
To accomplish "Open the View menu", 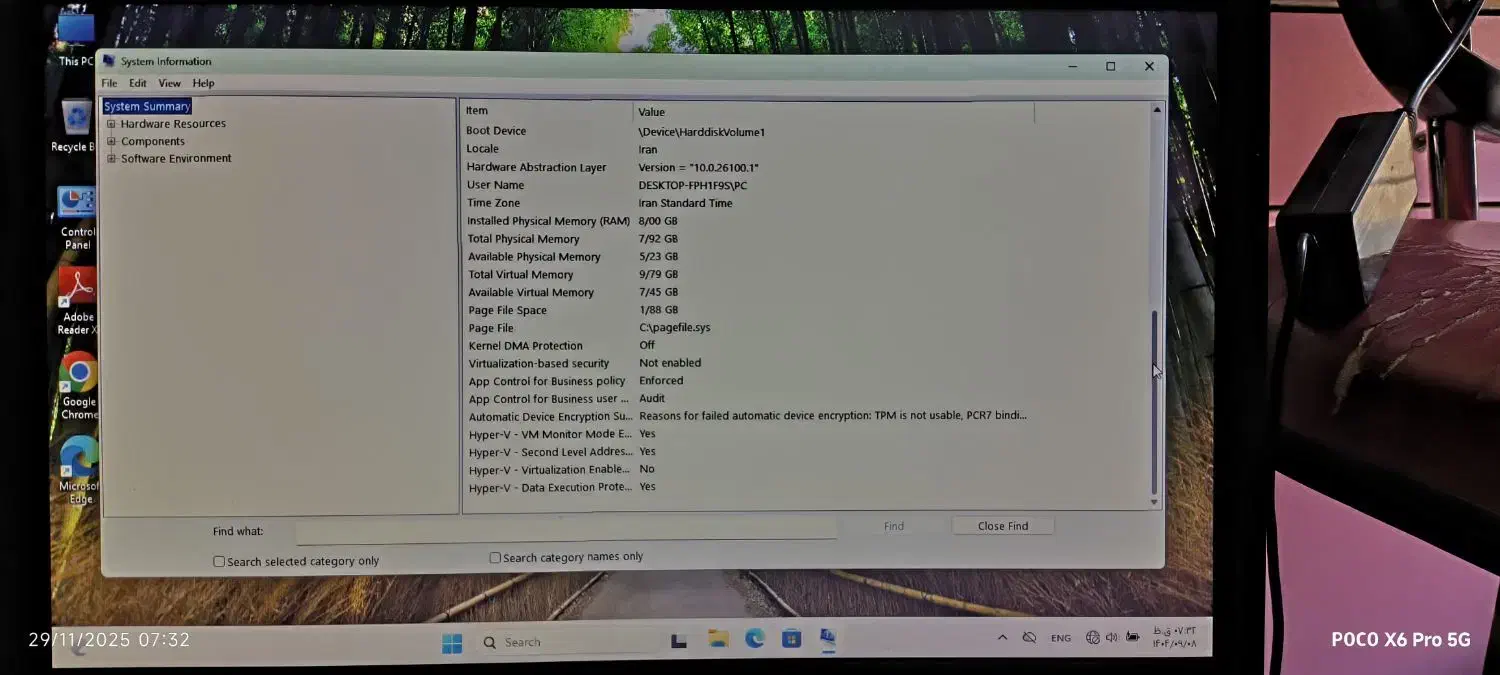I will coord(169,83).
